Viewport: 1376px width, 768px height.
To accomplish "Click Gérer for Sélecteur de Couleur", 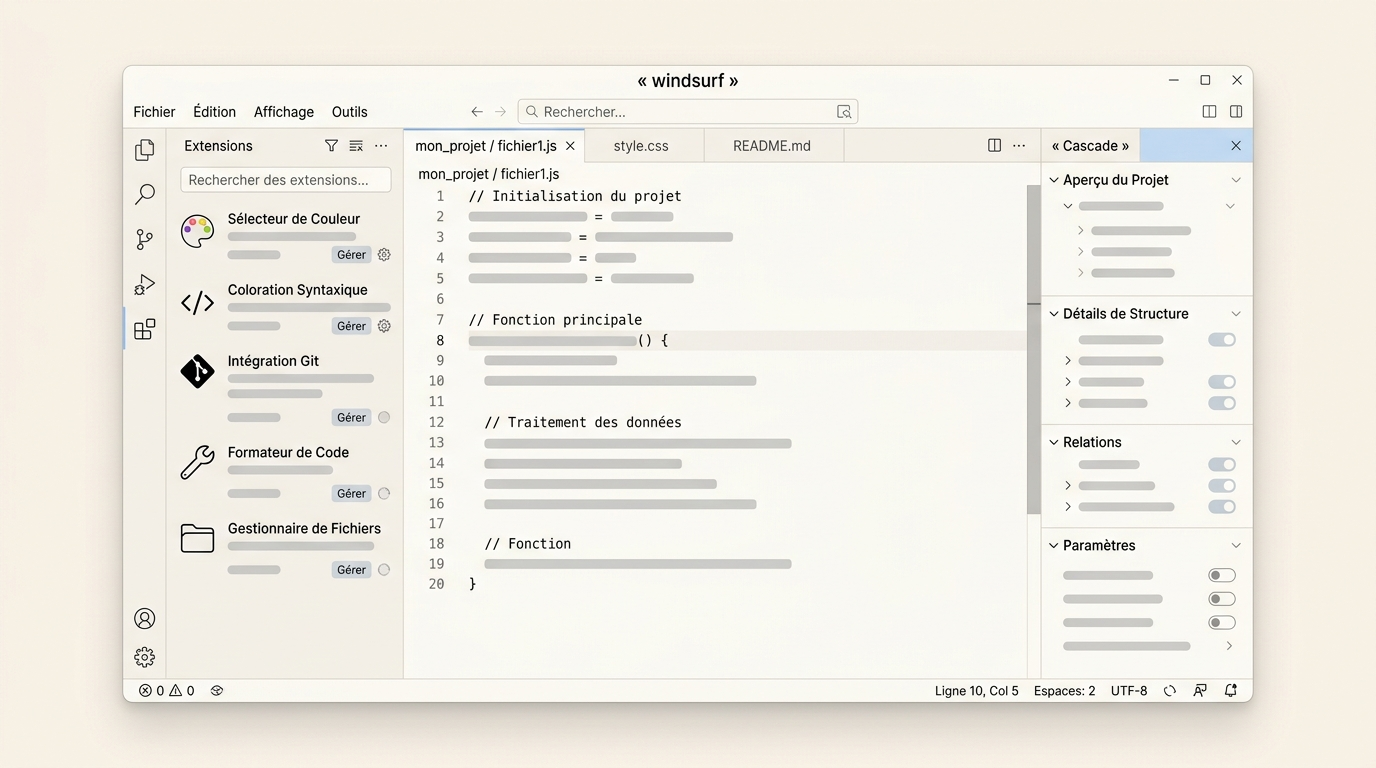I will click(x=352, y=255).
